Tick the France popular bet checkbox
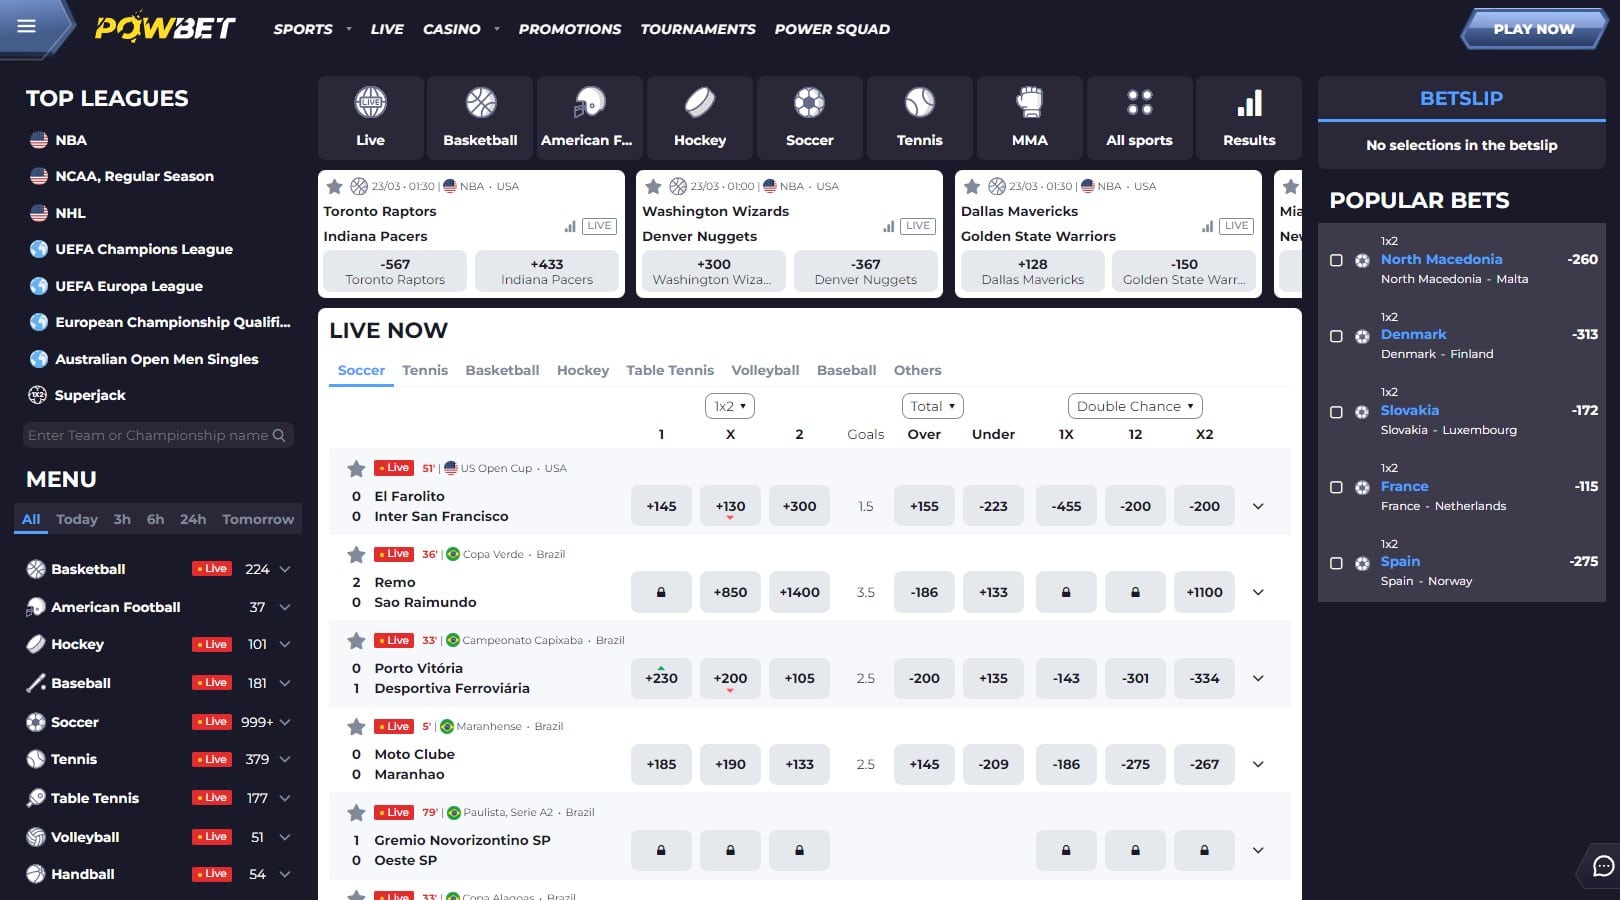Screen dimensions: 1620x900 (x=1336, y=488)
